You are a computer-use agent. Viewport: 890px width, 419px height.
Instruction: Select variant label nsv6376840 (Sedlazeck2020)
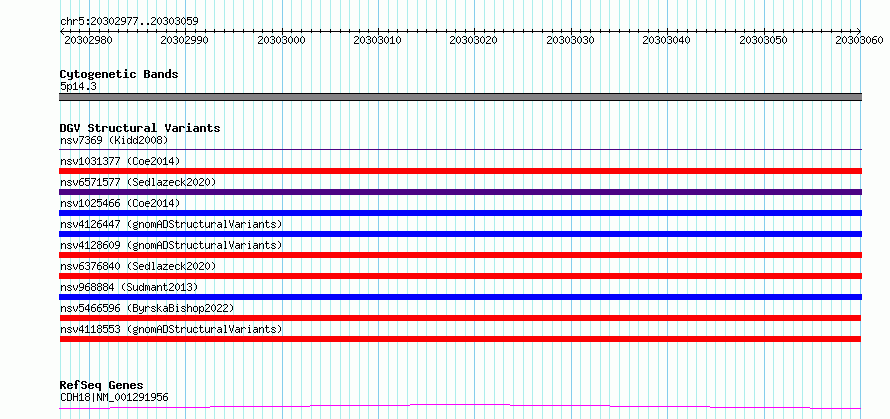pyautogui.click(x=138, y=266)
